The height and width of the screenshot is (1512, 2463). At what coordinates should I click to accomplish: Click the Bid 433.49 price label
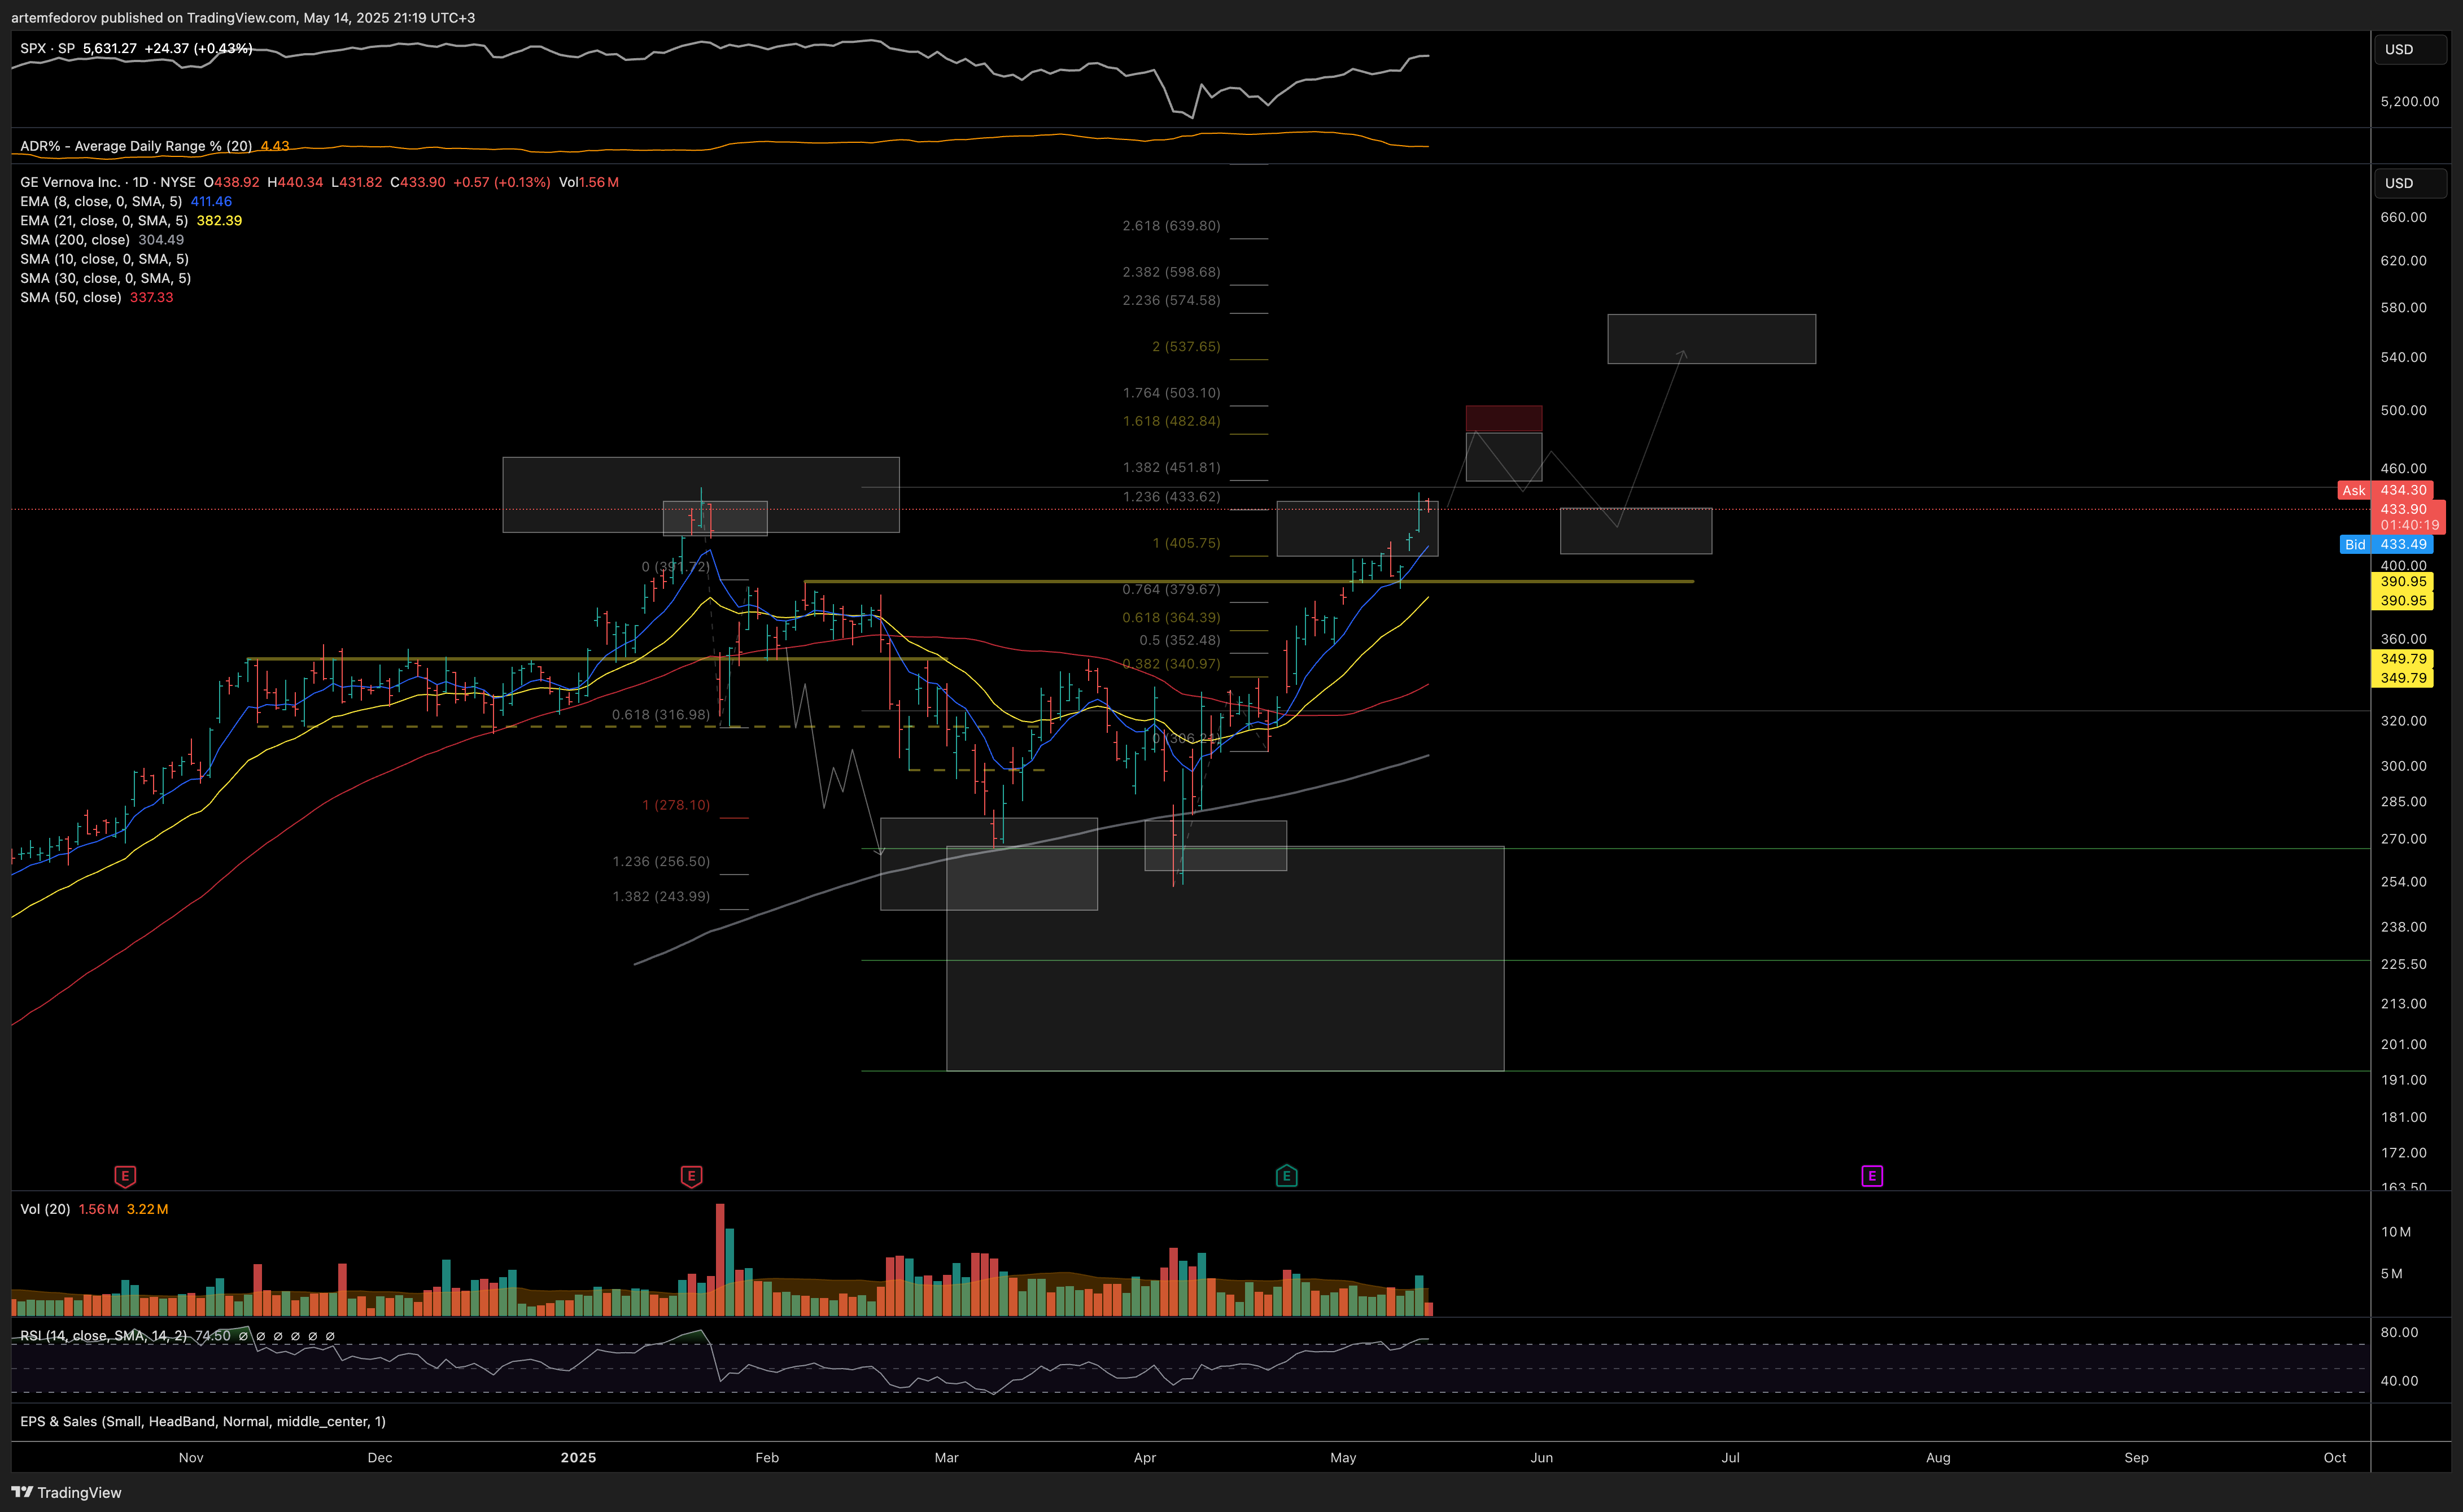tap(2386, 544)
